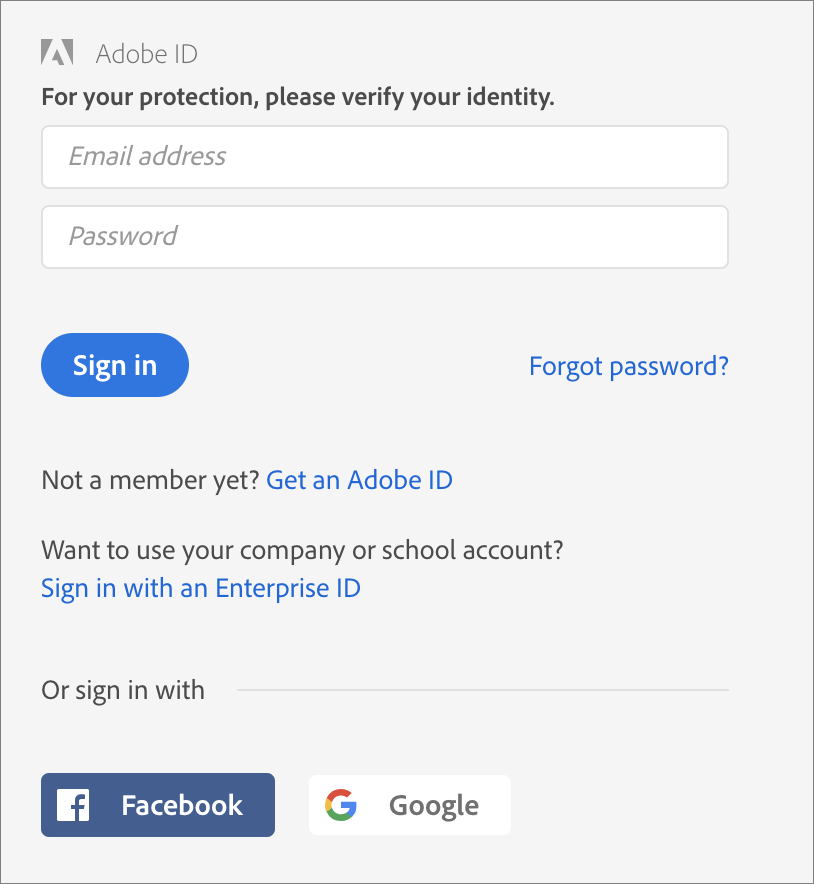
Task: Click the Adobe logo icon
Action: (56, 53)
